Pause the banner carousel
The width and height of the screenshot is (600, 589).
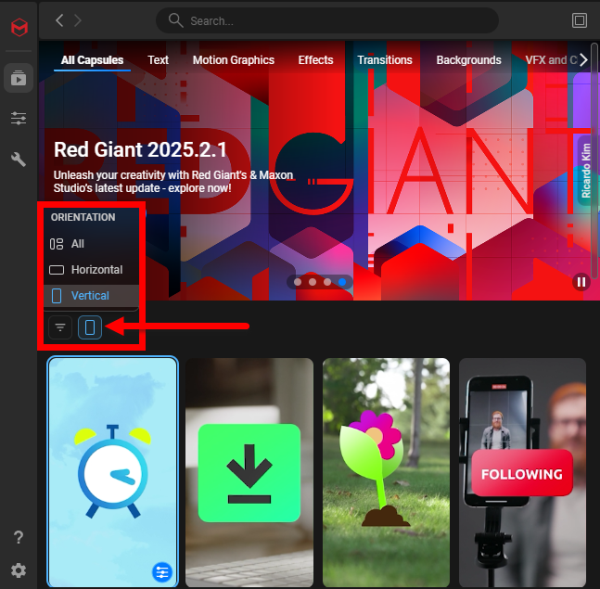pyautogui.click(x=581, y=282)
